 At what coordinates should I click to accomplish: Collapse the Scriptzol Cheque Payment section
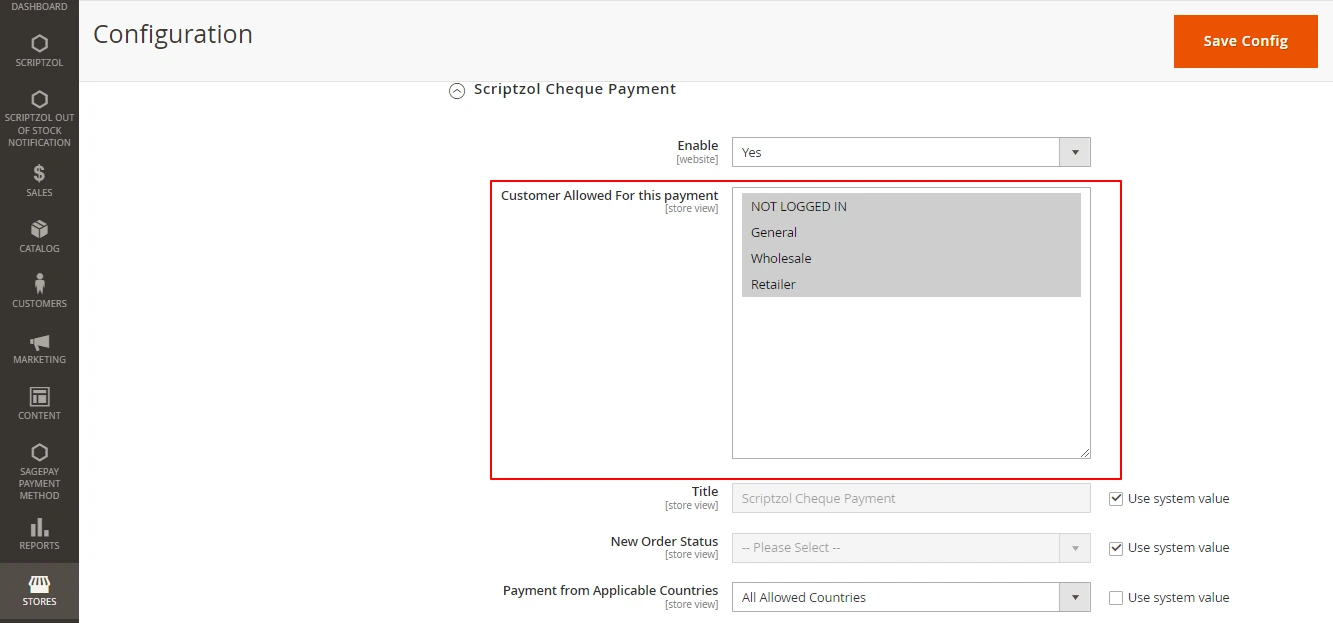457,90
